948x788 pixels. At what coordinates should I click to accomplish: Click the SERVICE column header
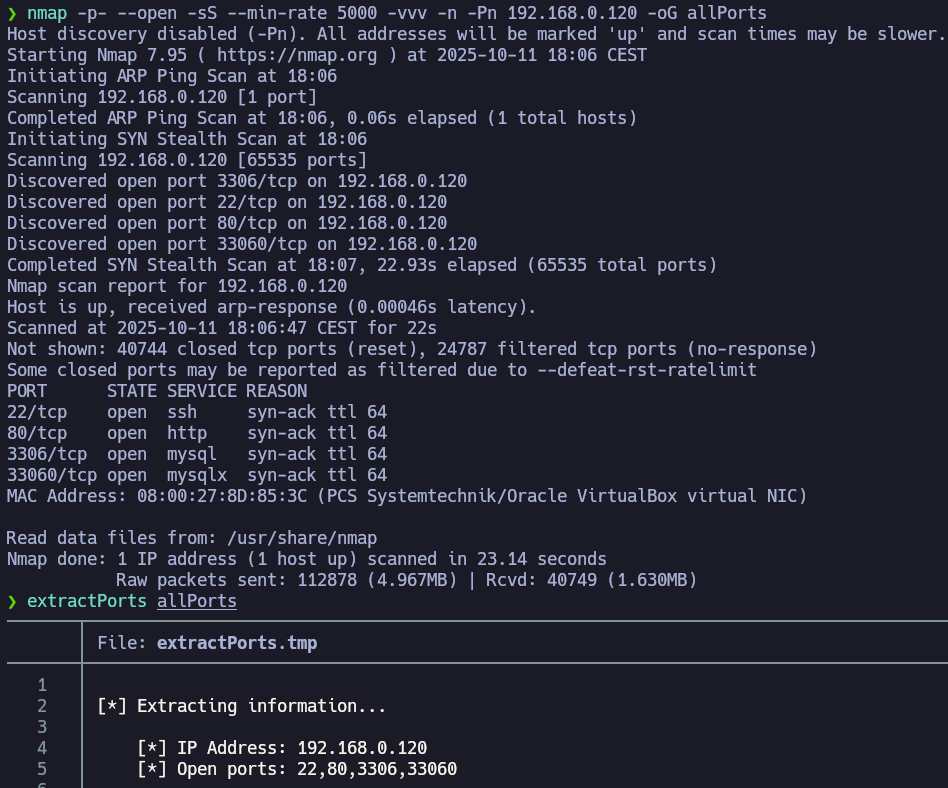(202, 391)
